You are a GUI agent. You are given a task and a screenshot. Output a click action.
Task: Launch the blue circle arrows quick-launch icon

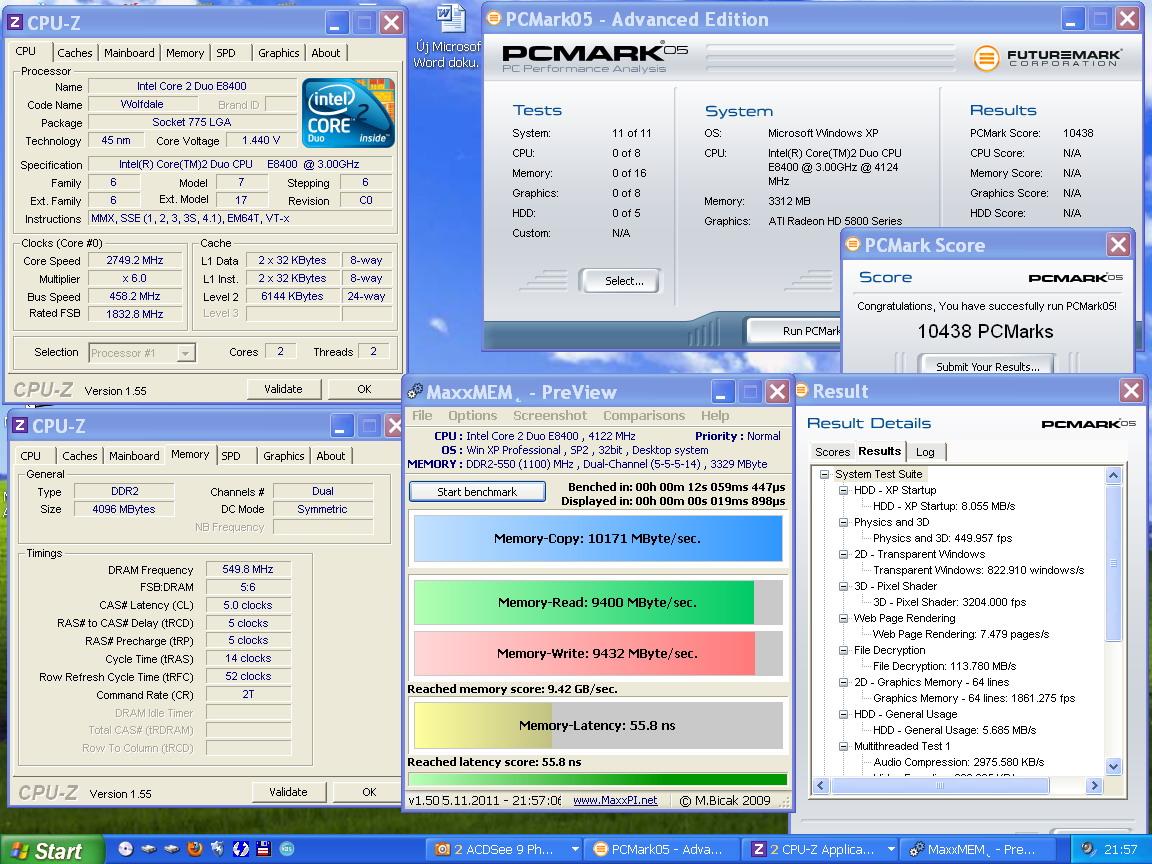tap(241, 849)
